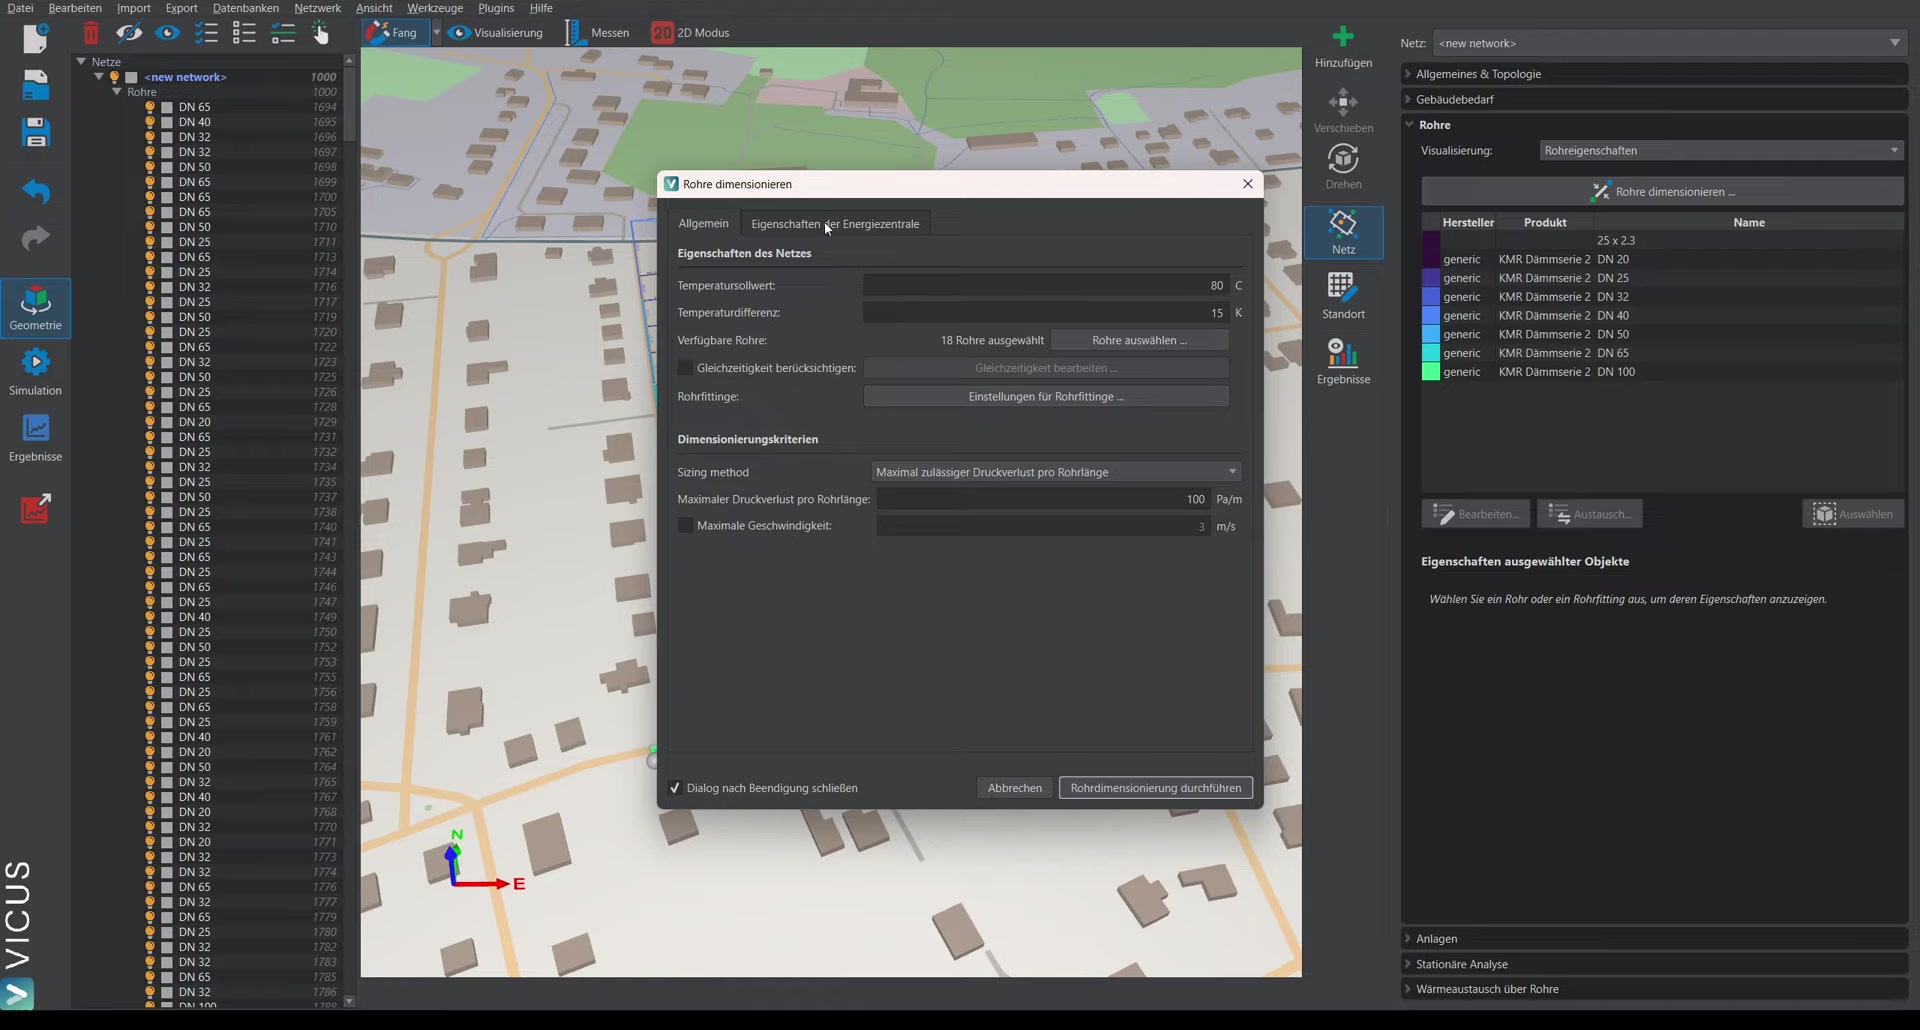Open the Netz network selector dropdown
This screenshot has width=1920, height=1030.
click(1669, 43)
